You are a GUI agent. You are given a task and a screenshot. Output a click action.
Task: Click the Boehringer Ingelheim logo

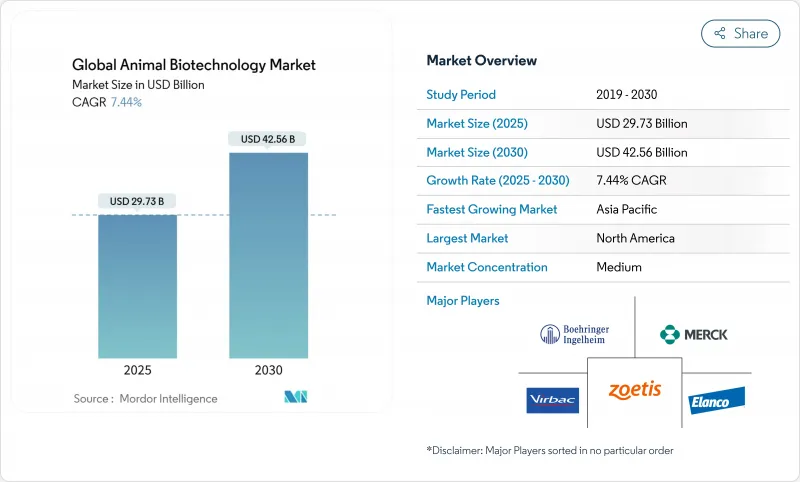(574, 335)
